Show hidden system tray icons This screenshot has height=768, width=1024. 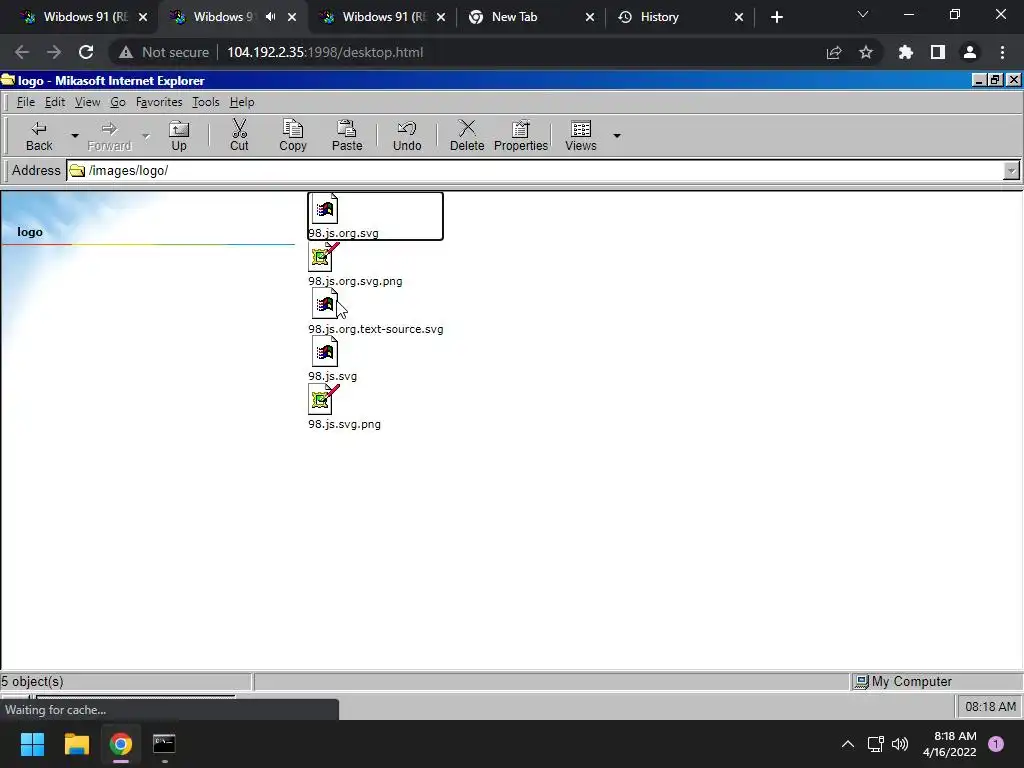(848, 744)
